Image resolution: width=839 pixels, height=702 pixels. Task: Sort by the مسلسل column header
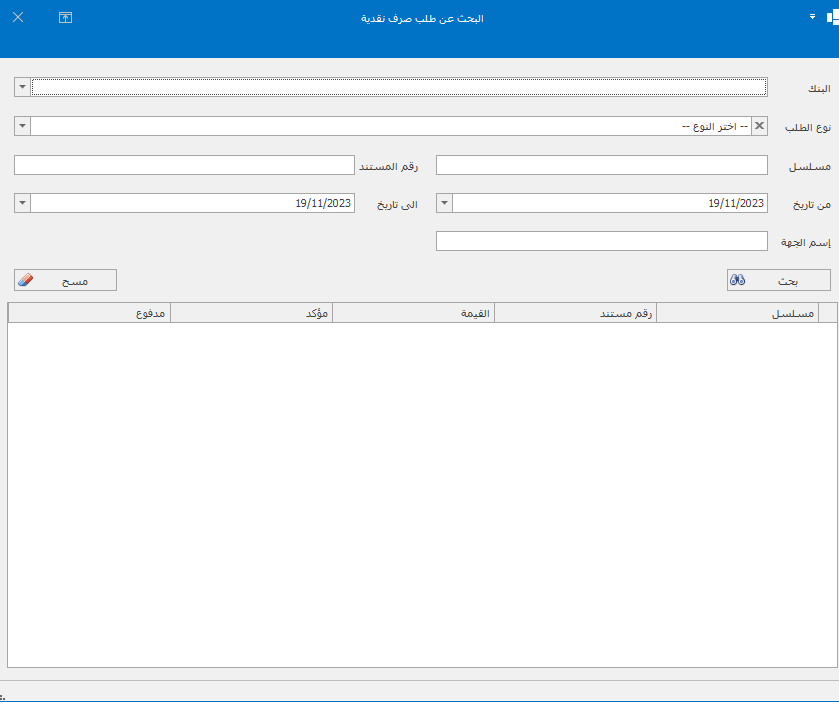click(x=737, y=313)
